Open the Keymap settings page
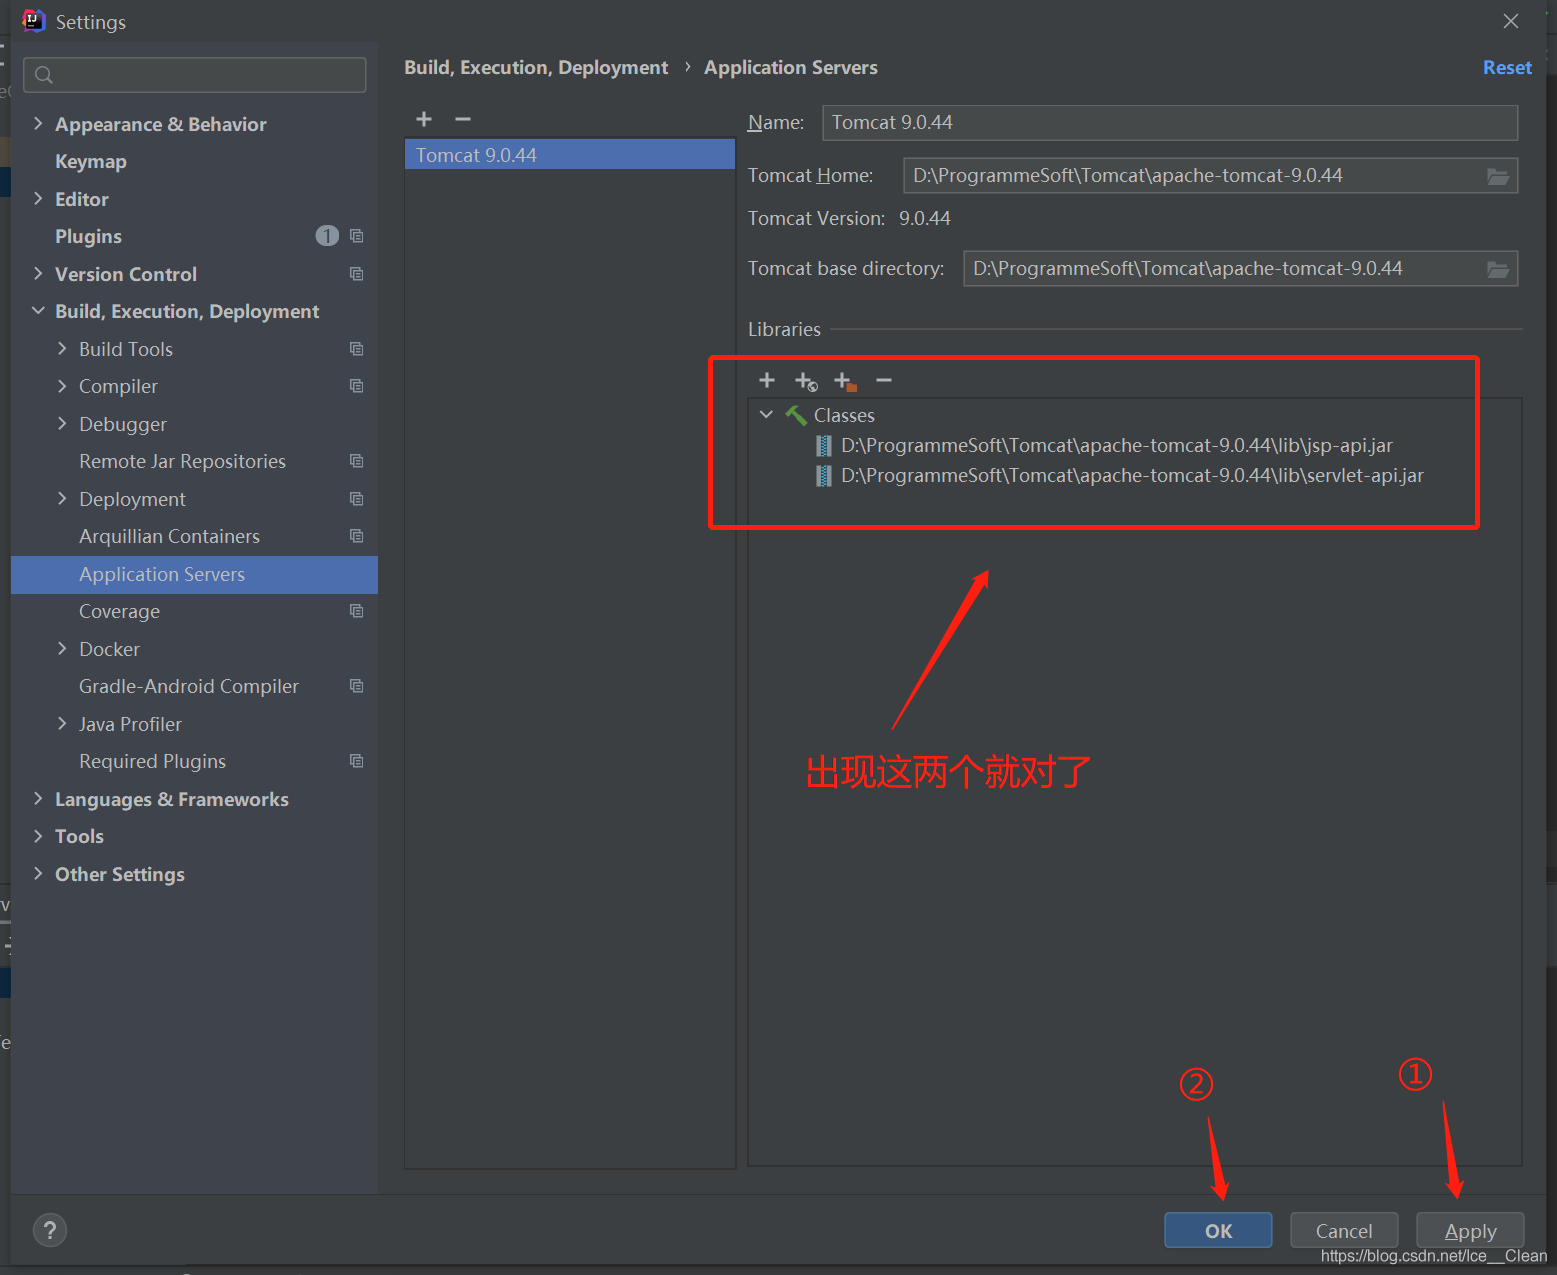 click(x=91, y=162)
